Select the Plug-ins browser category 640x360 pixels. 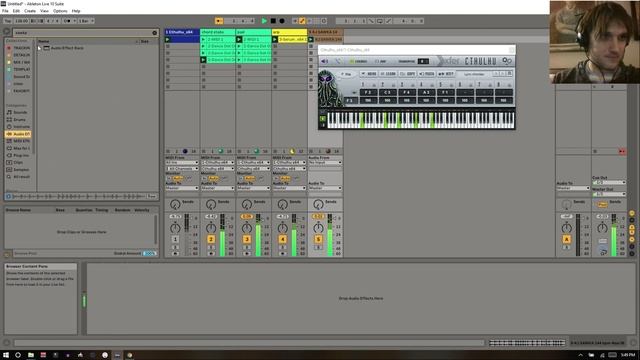[x=18, y=155]
